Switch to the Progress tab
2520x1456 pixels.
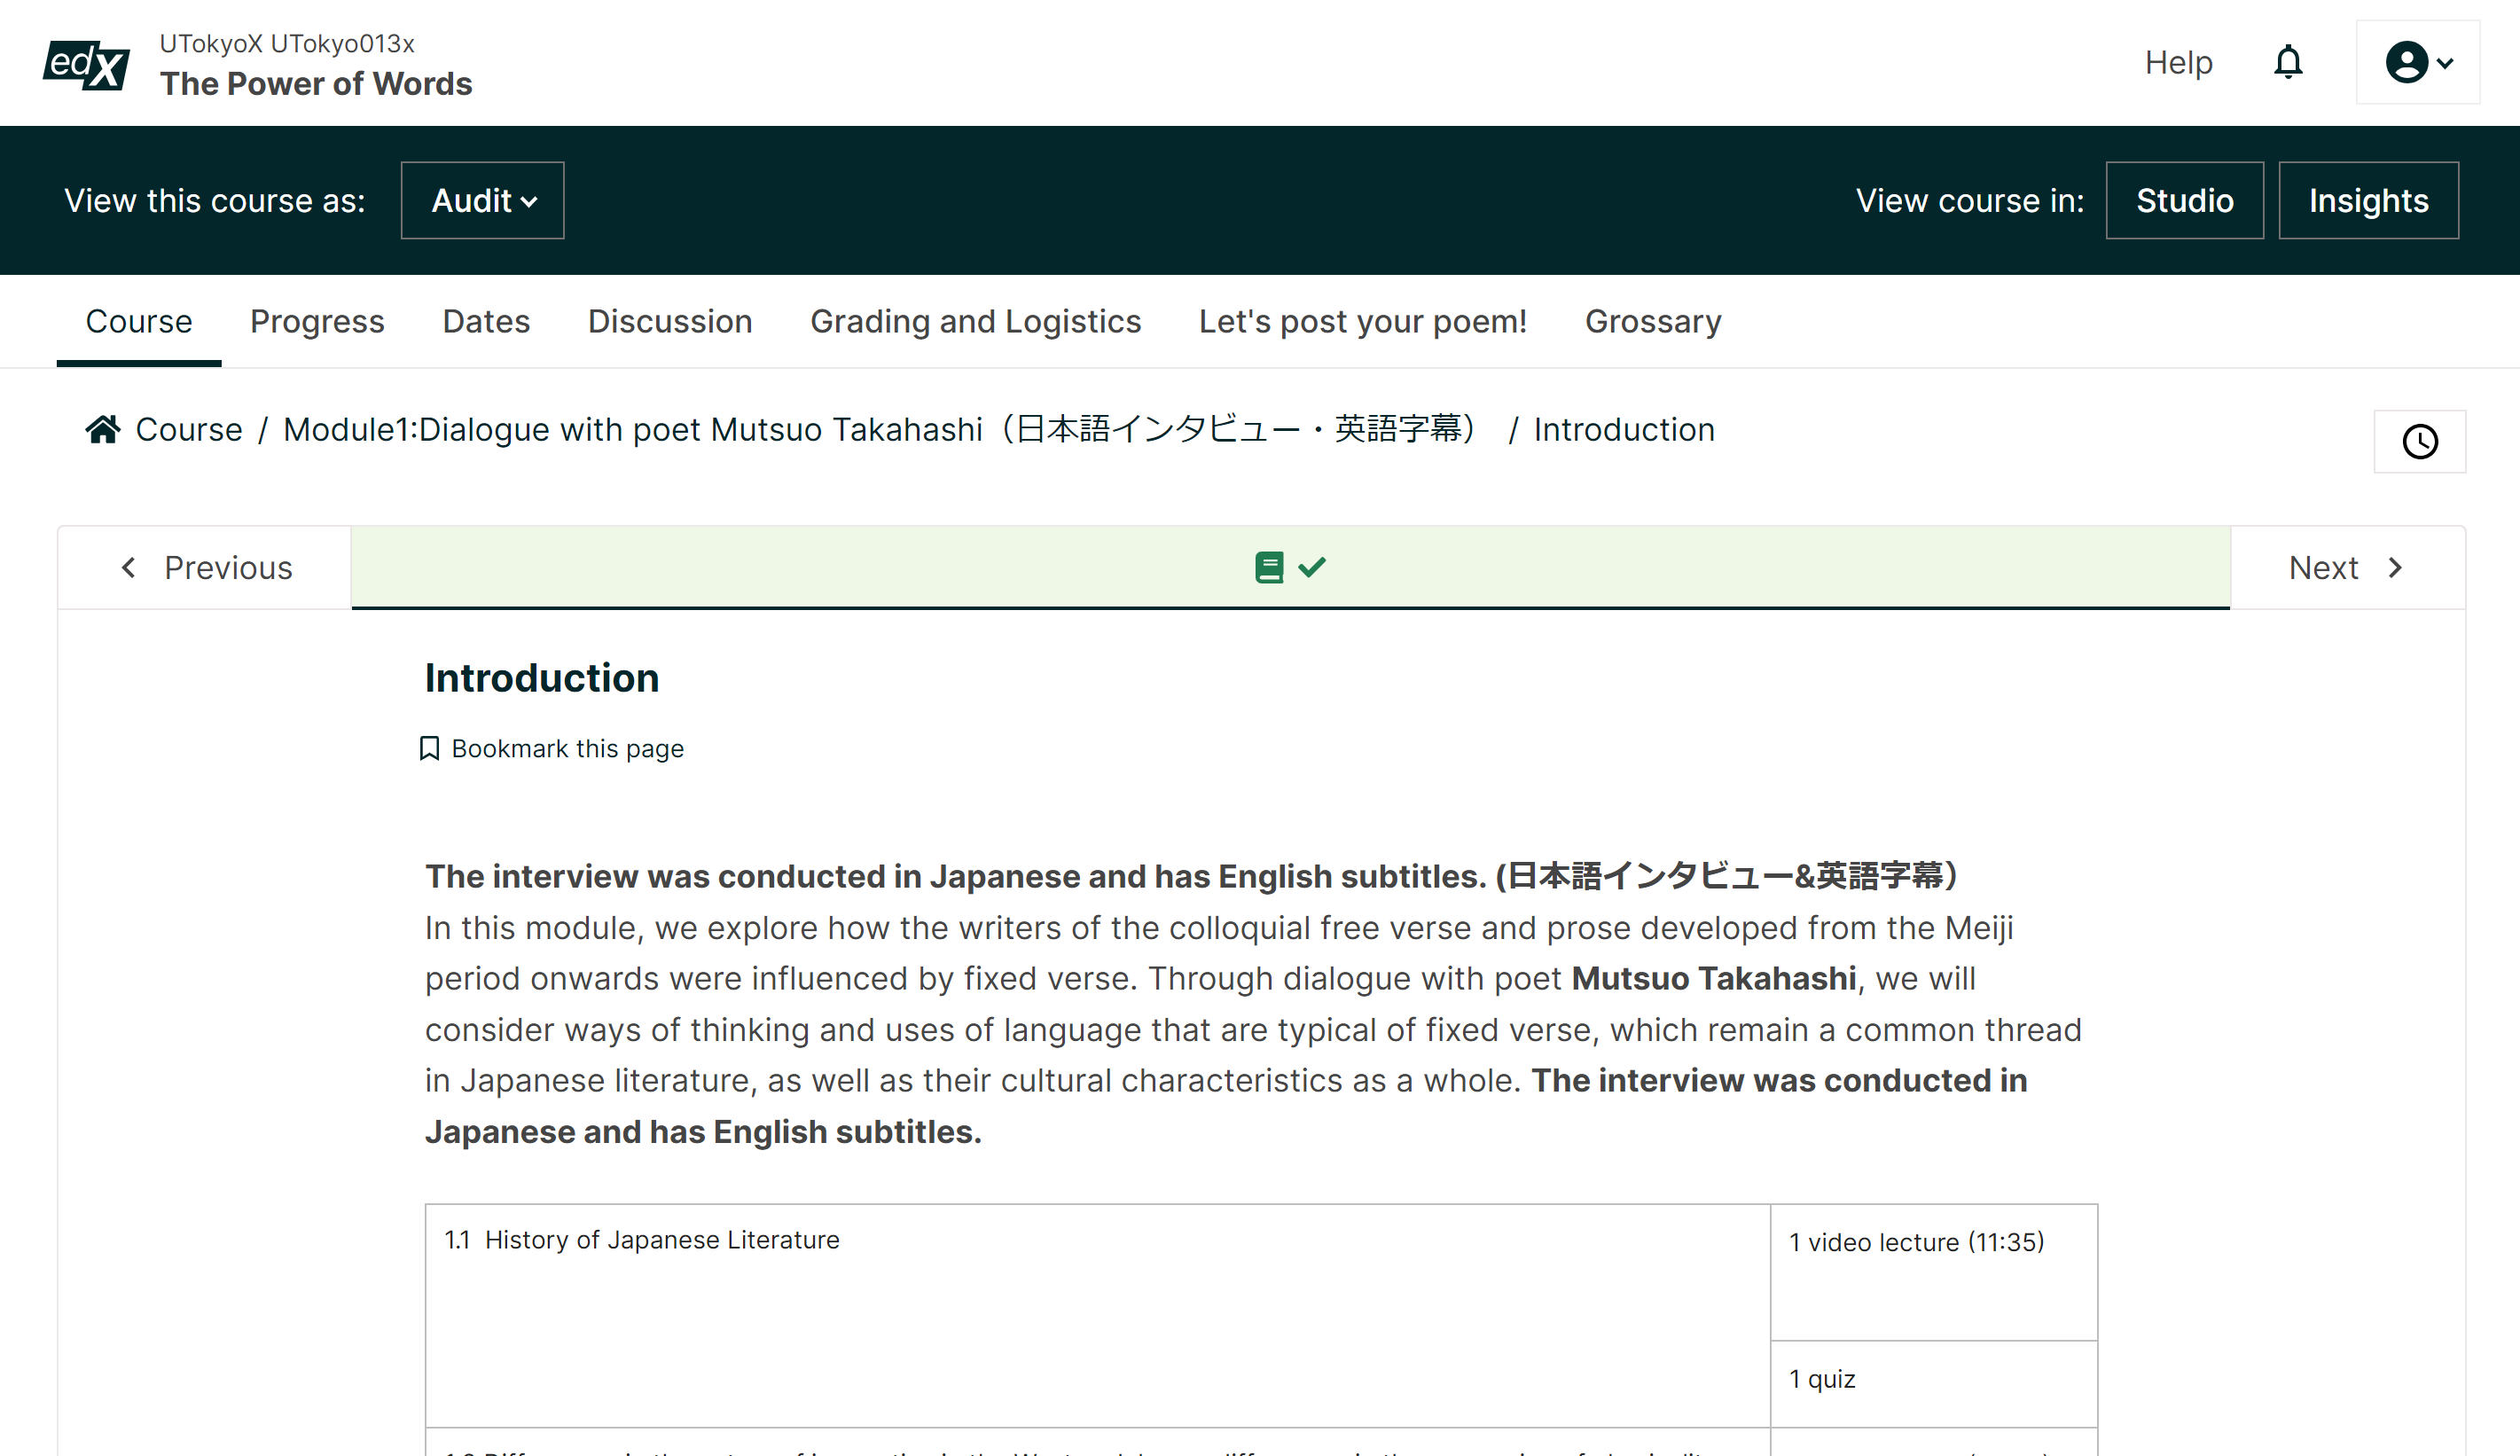point(317,322)
